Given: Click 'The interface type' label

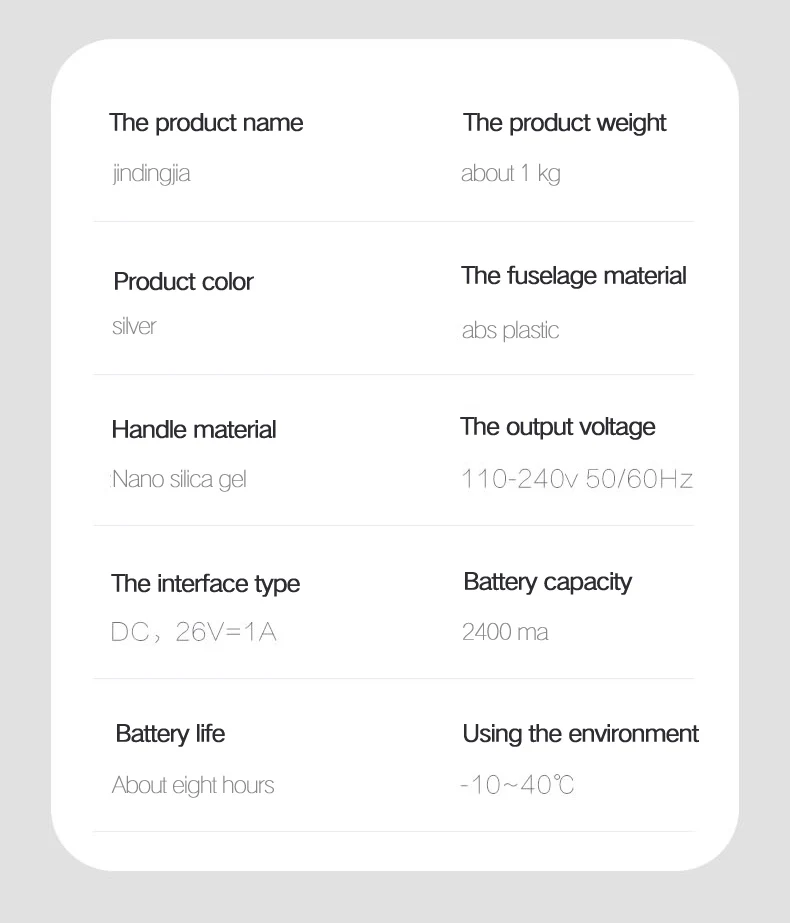Looking at the screenshot, I should pyautogui.click(x=205, y=584).
